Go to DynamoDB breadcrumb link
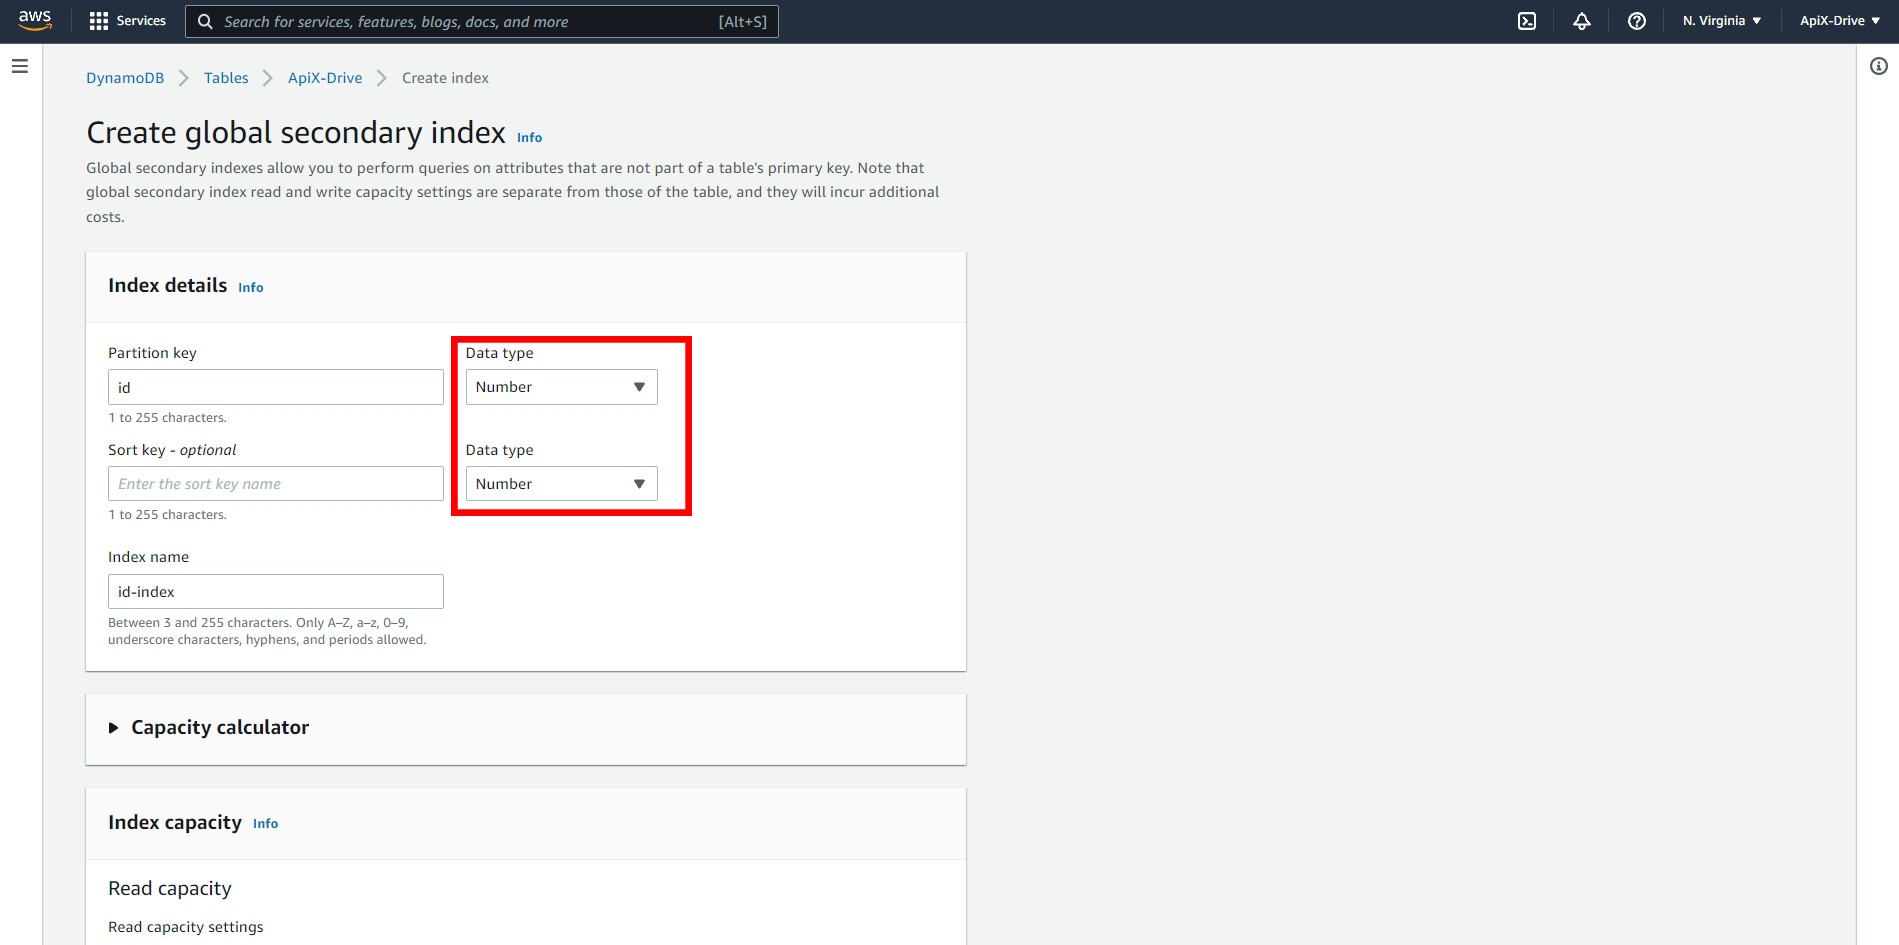1899x945 pixels. coord(125,78)
